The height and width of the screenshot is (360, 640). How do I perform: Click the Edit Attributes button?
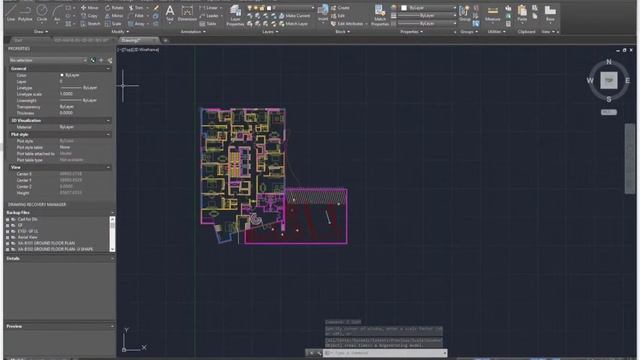pos(347,24)
